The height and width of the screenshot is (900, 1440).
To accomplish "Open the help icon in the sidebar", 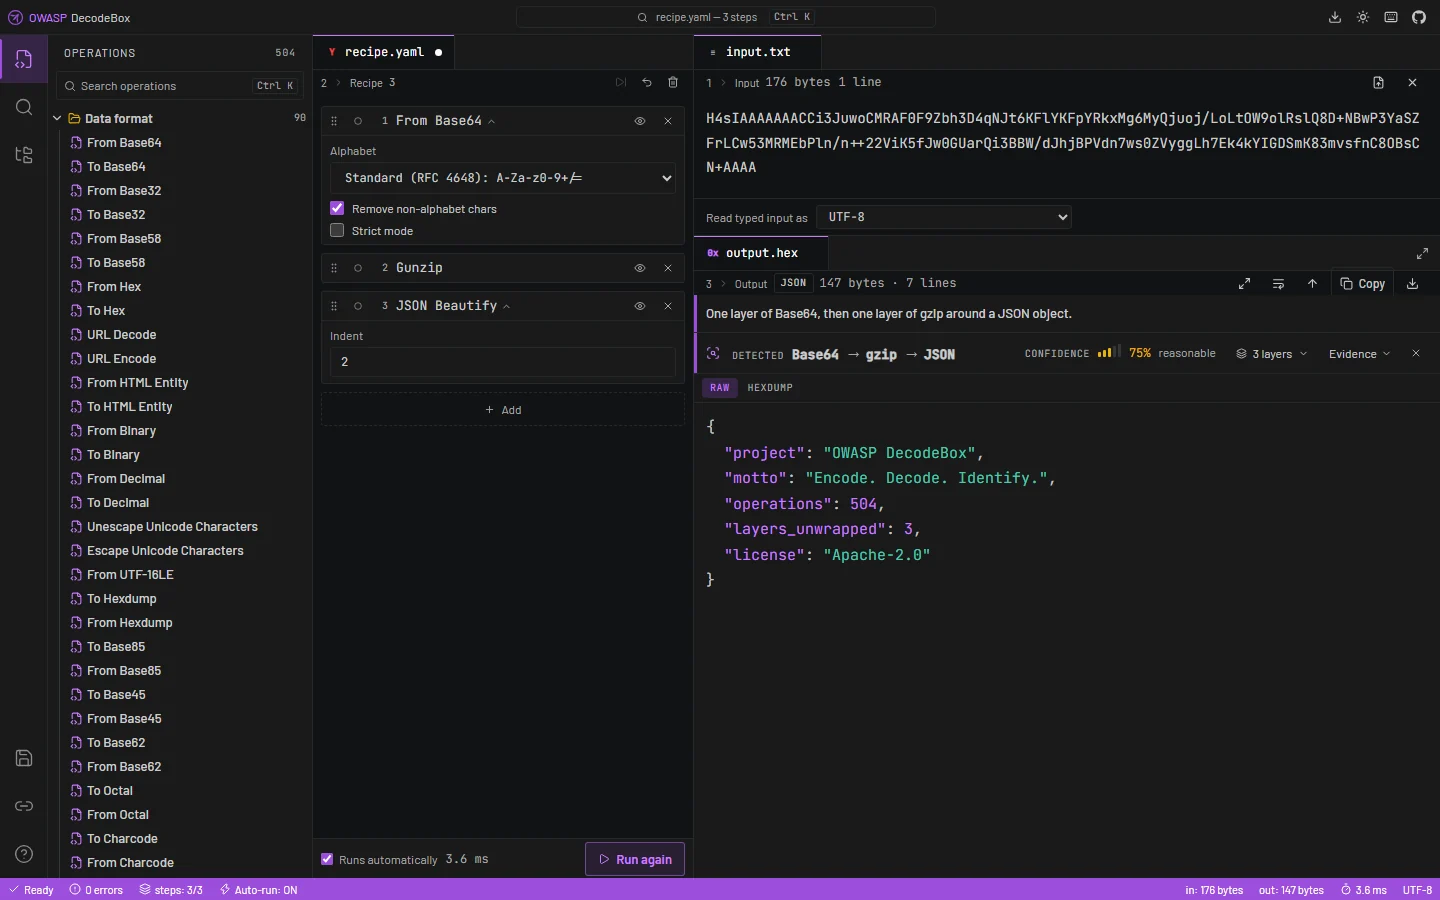I will 24,854.
